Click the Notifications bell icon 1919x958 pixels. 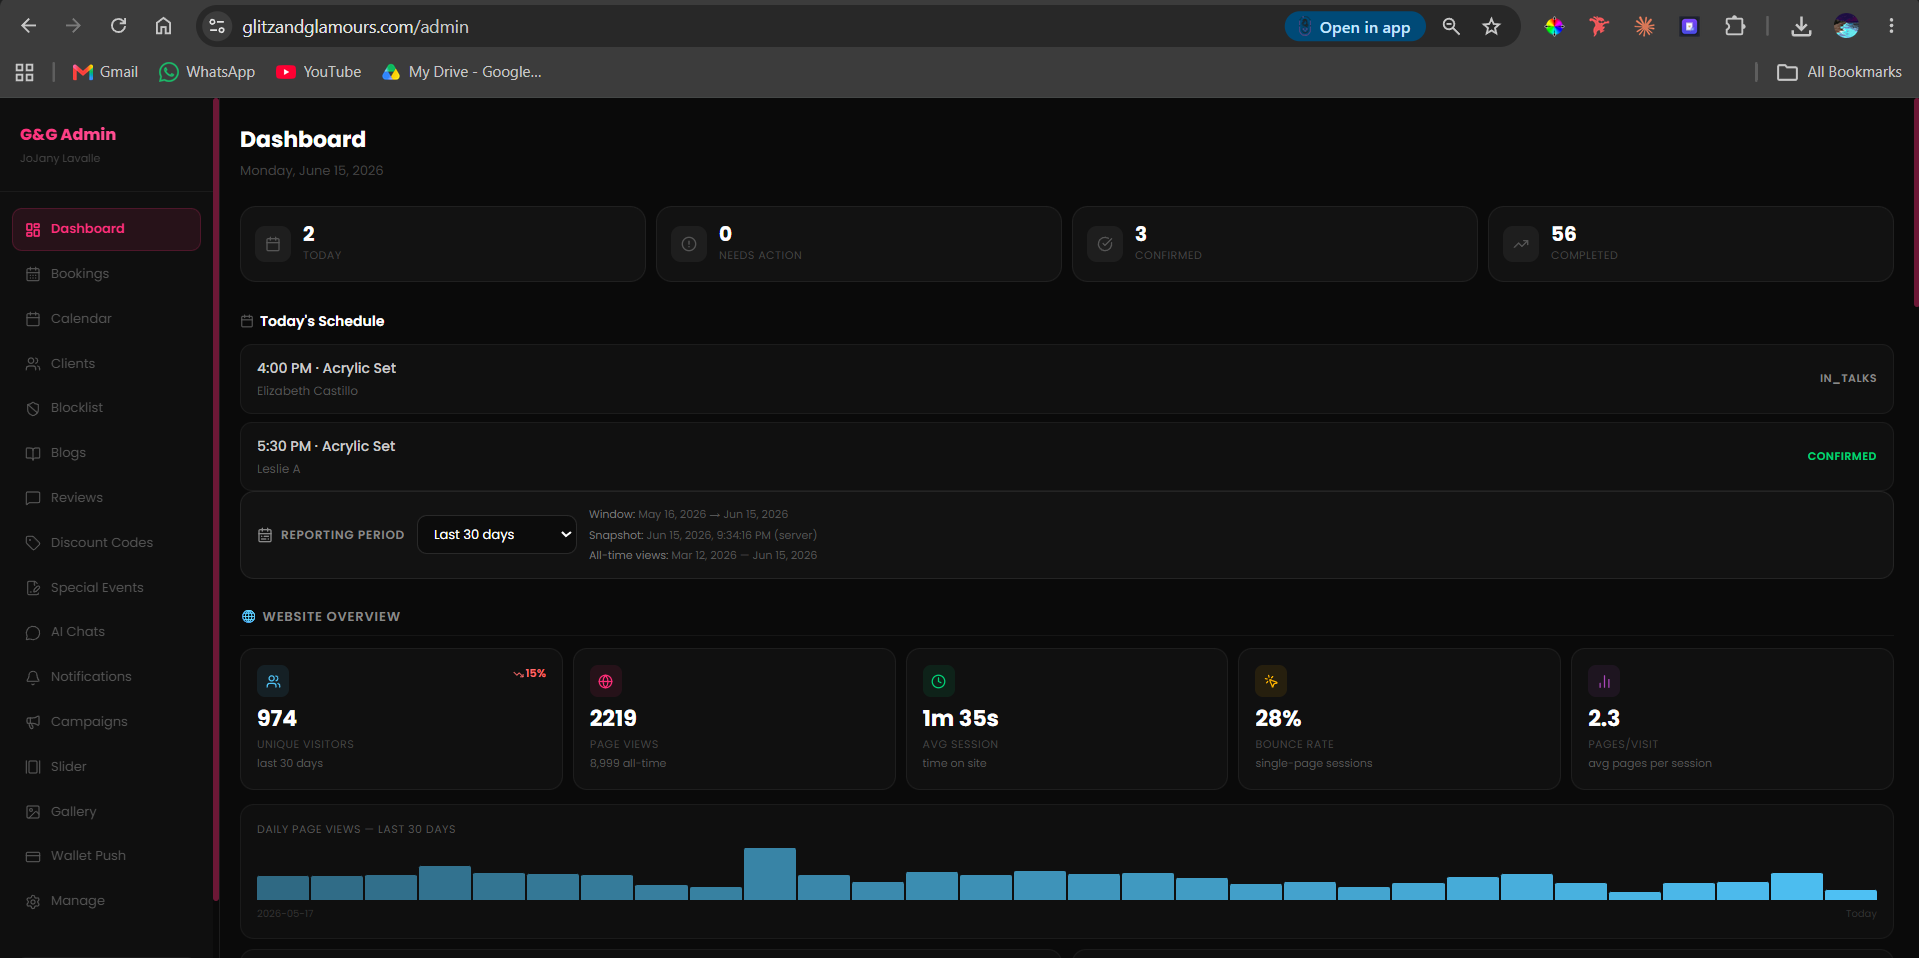pyautogui.click(x=33, y=677)
